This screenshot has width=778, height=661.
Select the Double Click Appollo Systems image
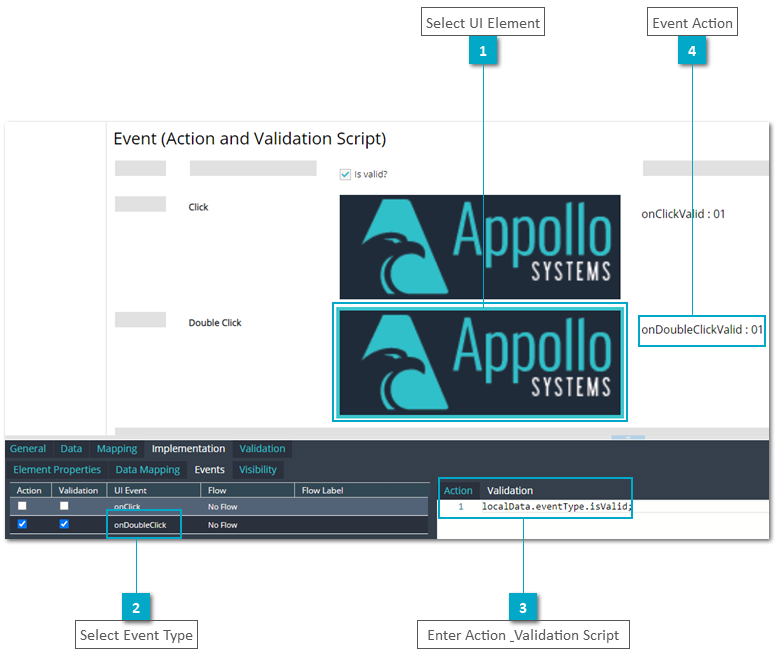coord(480,363)
